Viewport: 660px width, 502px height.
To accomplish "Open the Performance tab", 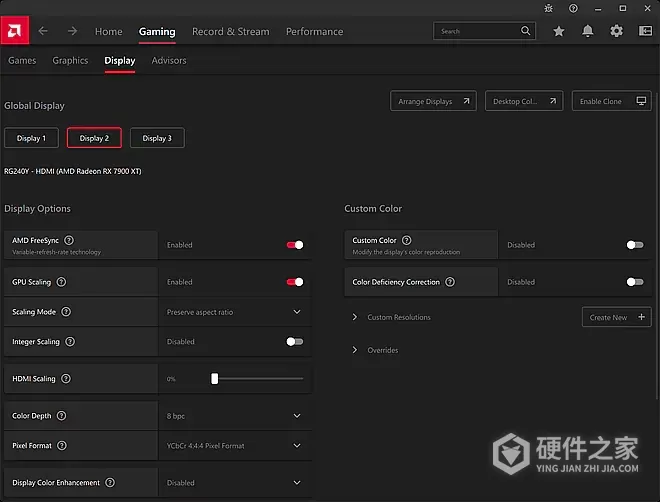I will pyautogui.click(x=314, y=32).
